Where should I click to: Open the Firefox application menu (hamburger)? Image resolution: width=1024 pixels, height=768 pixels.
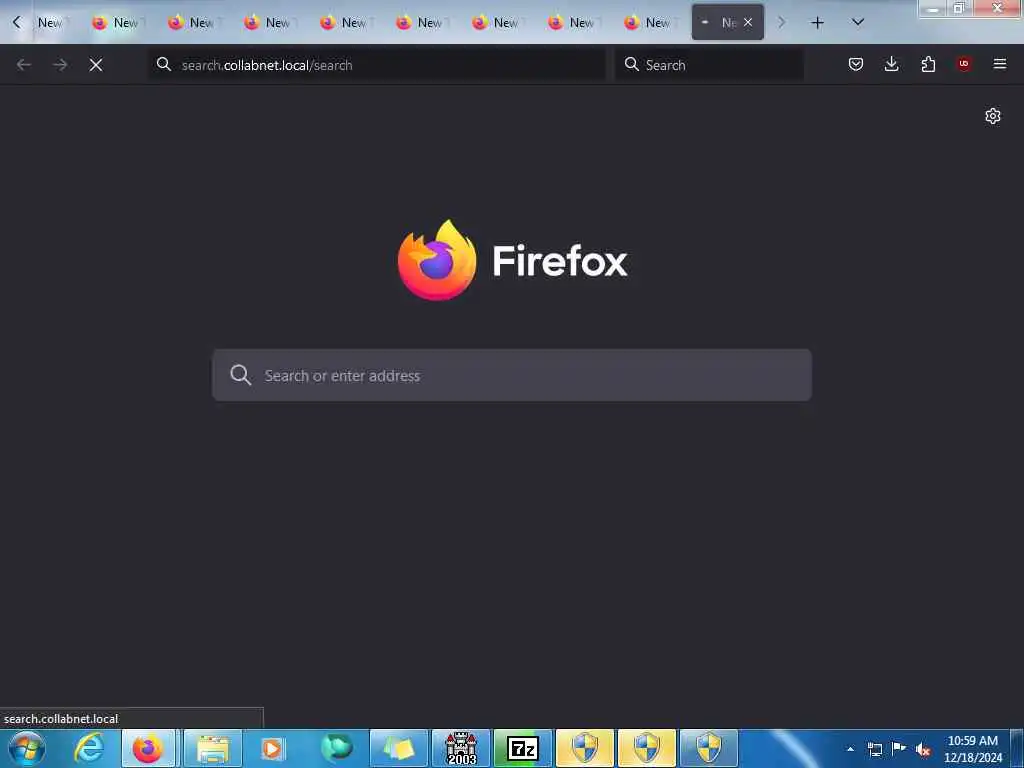[x=1000, y=64]
